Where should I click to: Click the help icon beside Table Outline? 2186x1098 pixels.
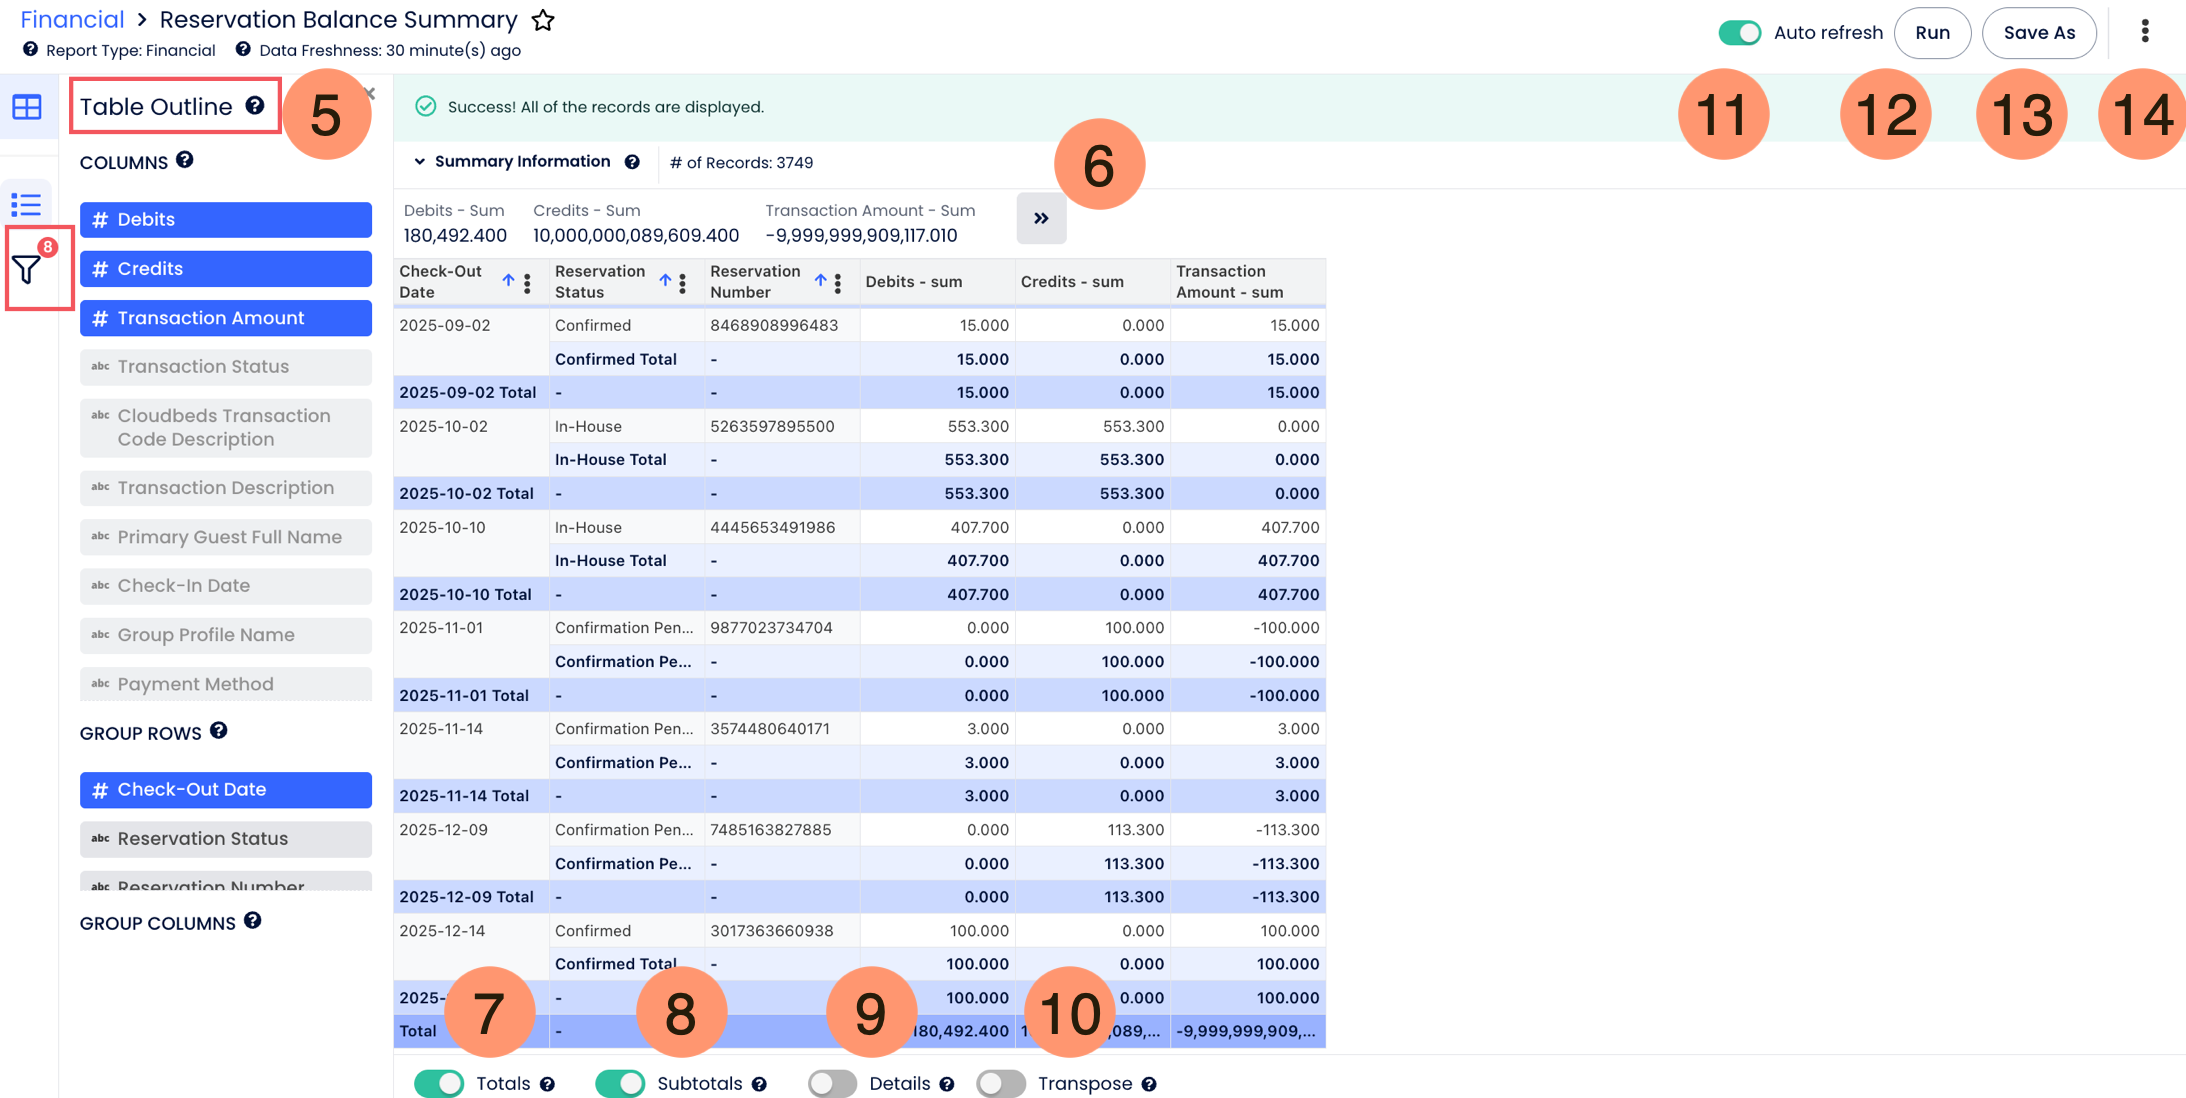point(255,106)
